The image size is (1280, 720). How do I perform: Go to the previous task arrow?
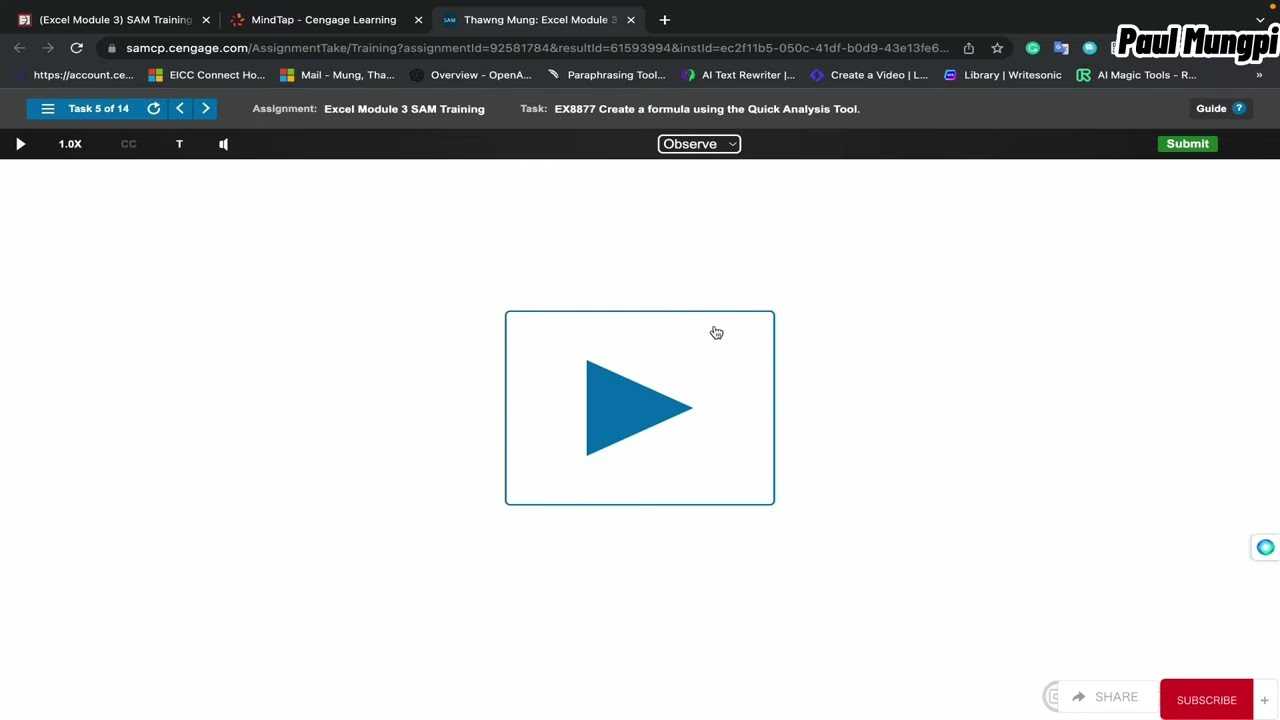point(180,109)
